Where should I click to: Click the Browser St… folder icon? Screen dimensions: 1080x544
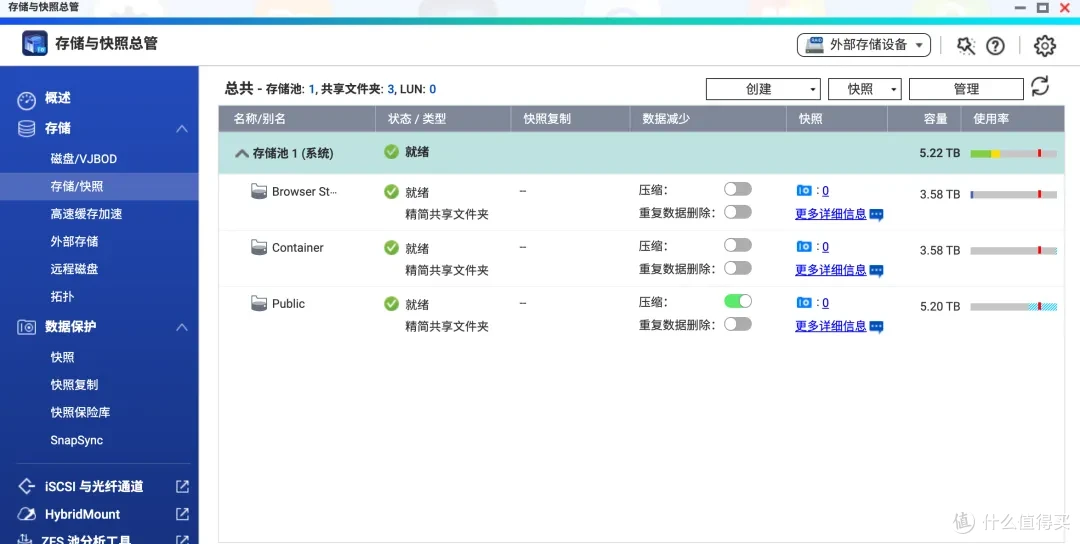(259, 191)
